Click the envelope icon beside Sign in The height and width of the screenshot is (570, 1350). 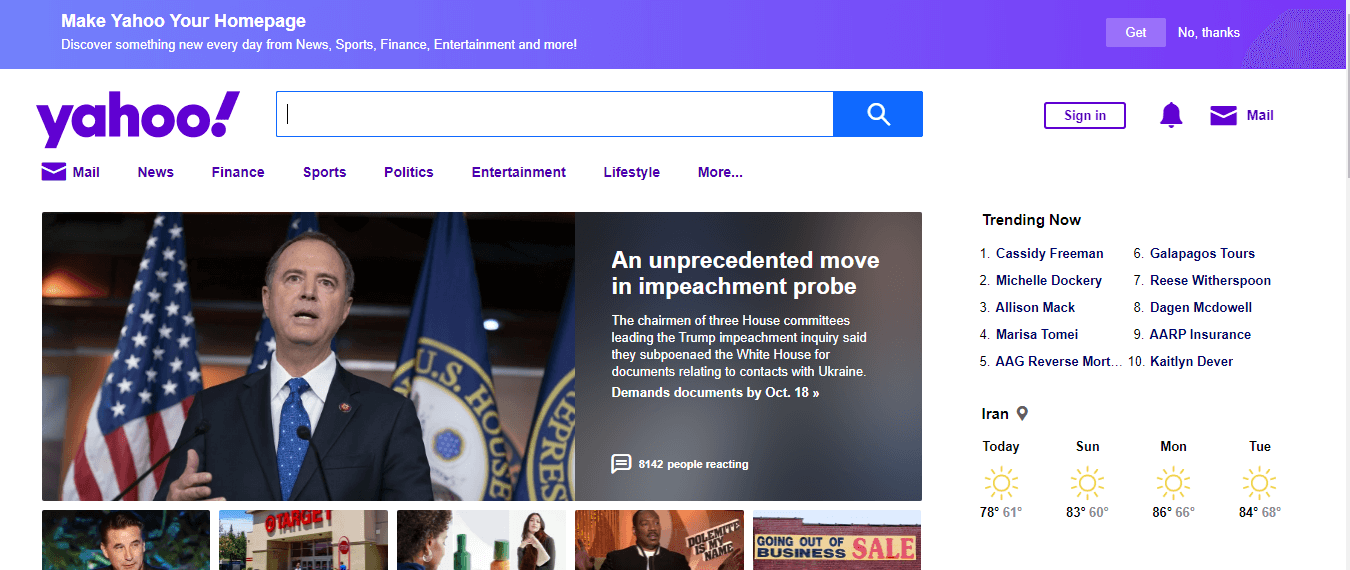coord(1223,115)
